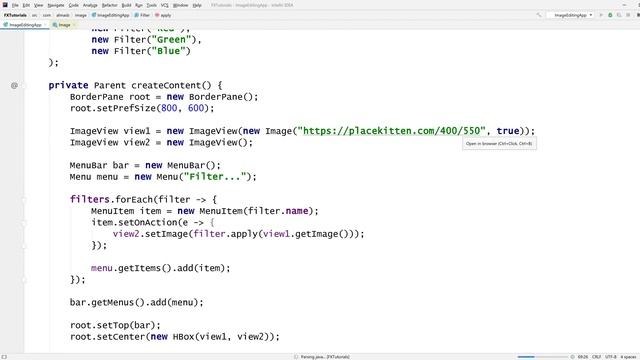
Task: Click the CRLF line separator indicator
Action: tap(596, 357)
